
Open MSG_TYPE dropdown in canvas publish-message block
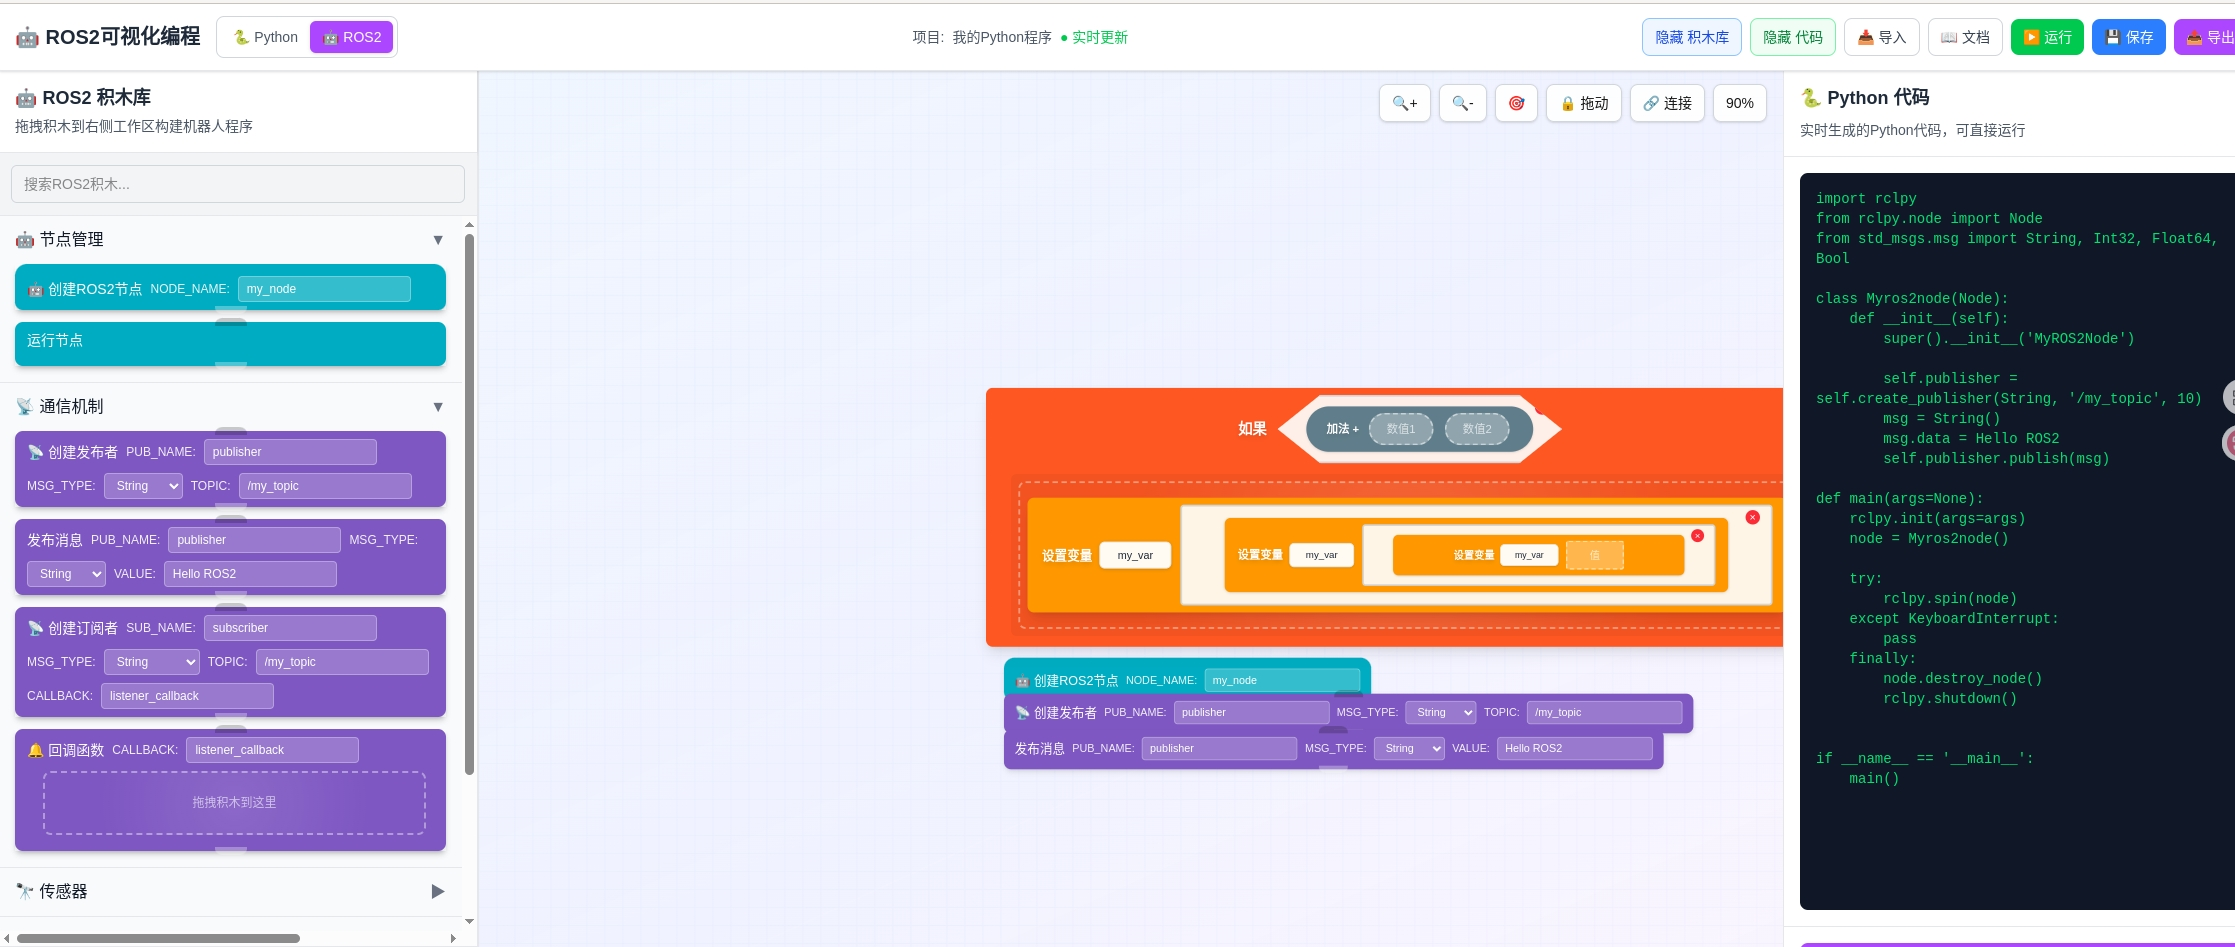point(1409,748)
